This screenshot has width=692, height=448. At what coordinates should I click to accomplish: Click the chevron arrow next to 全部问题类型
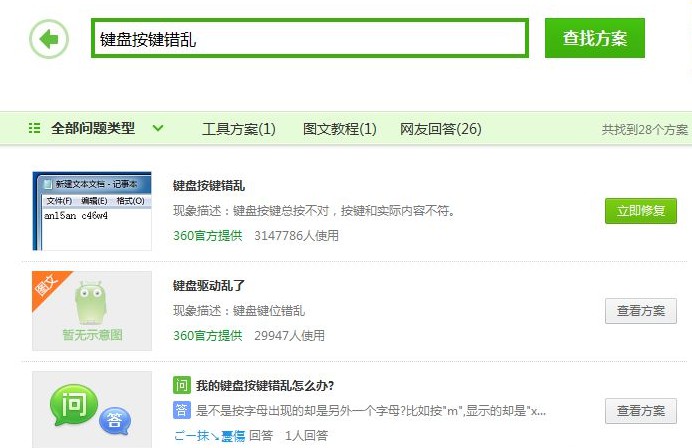tap(158, 128)
